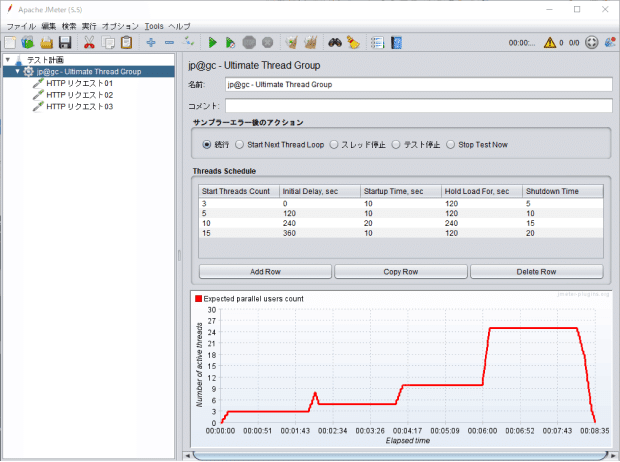Screen dimensions: 620x462
Task: Select Start Next Thread Loop option
Action: tap(239, 145)
